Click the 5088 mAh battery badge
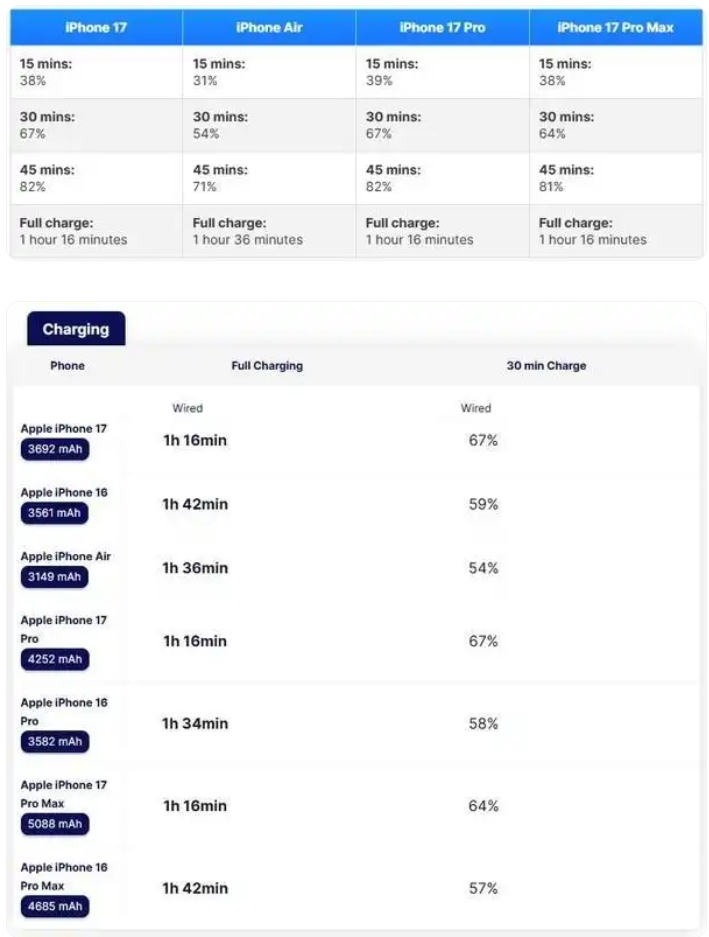709x937 pixels. click(54, 825)
